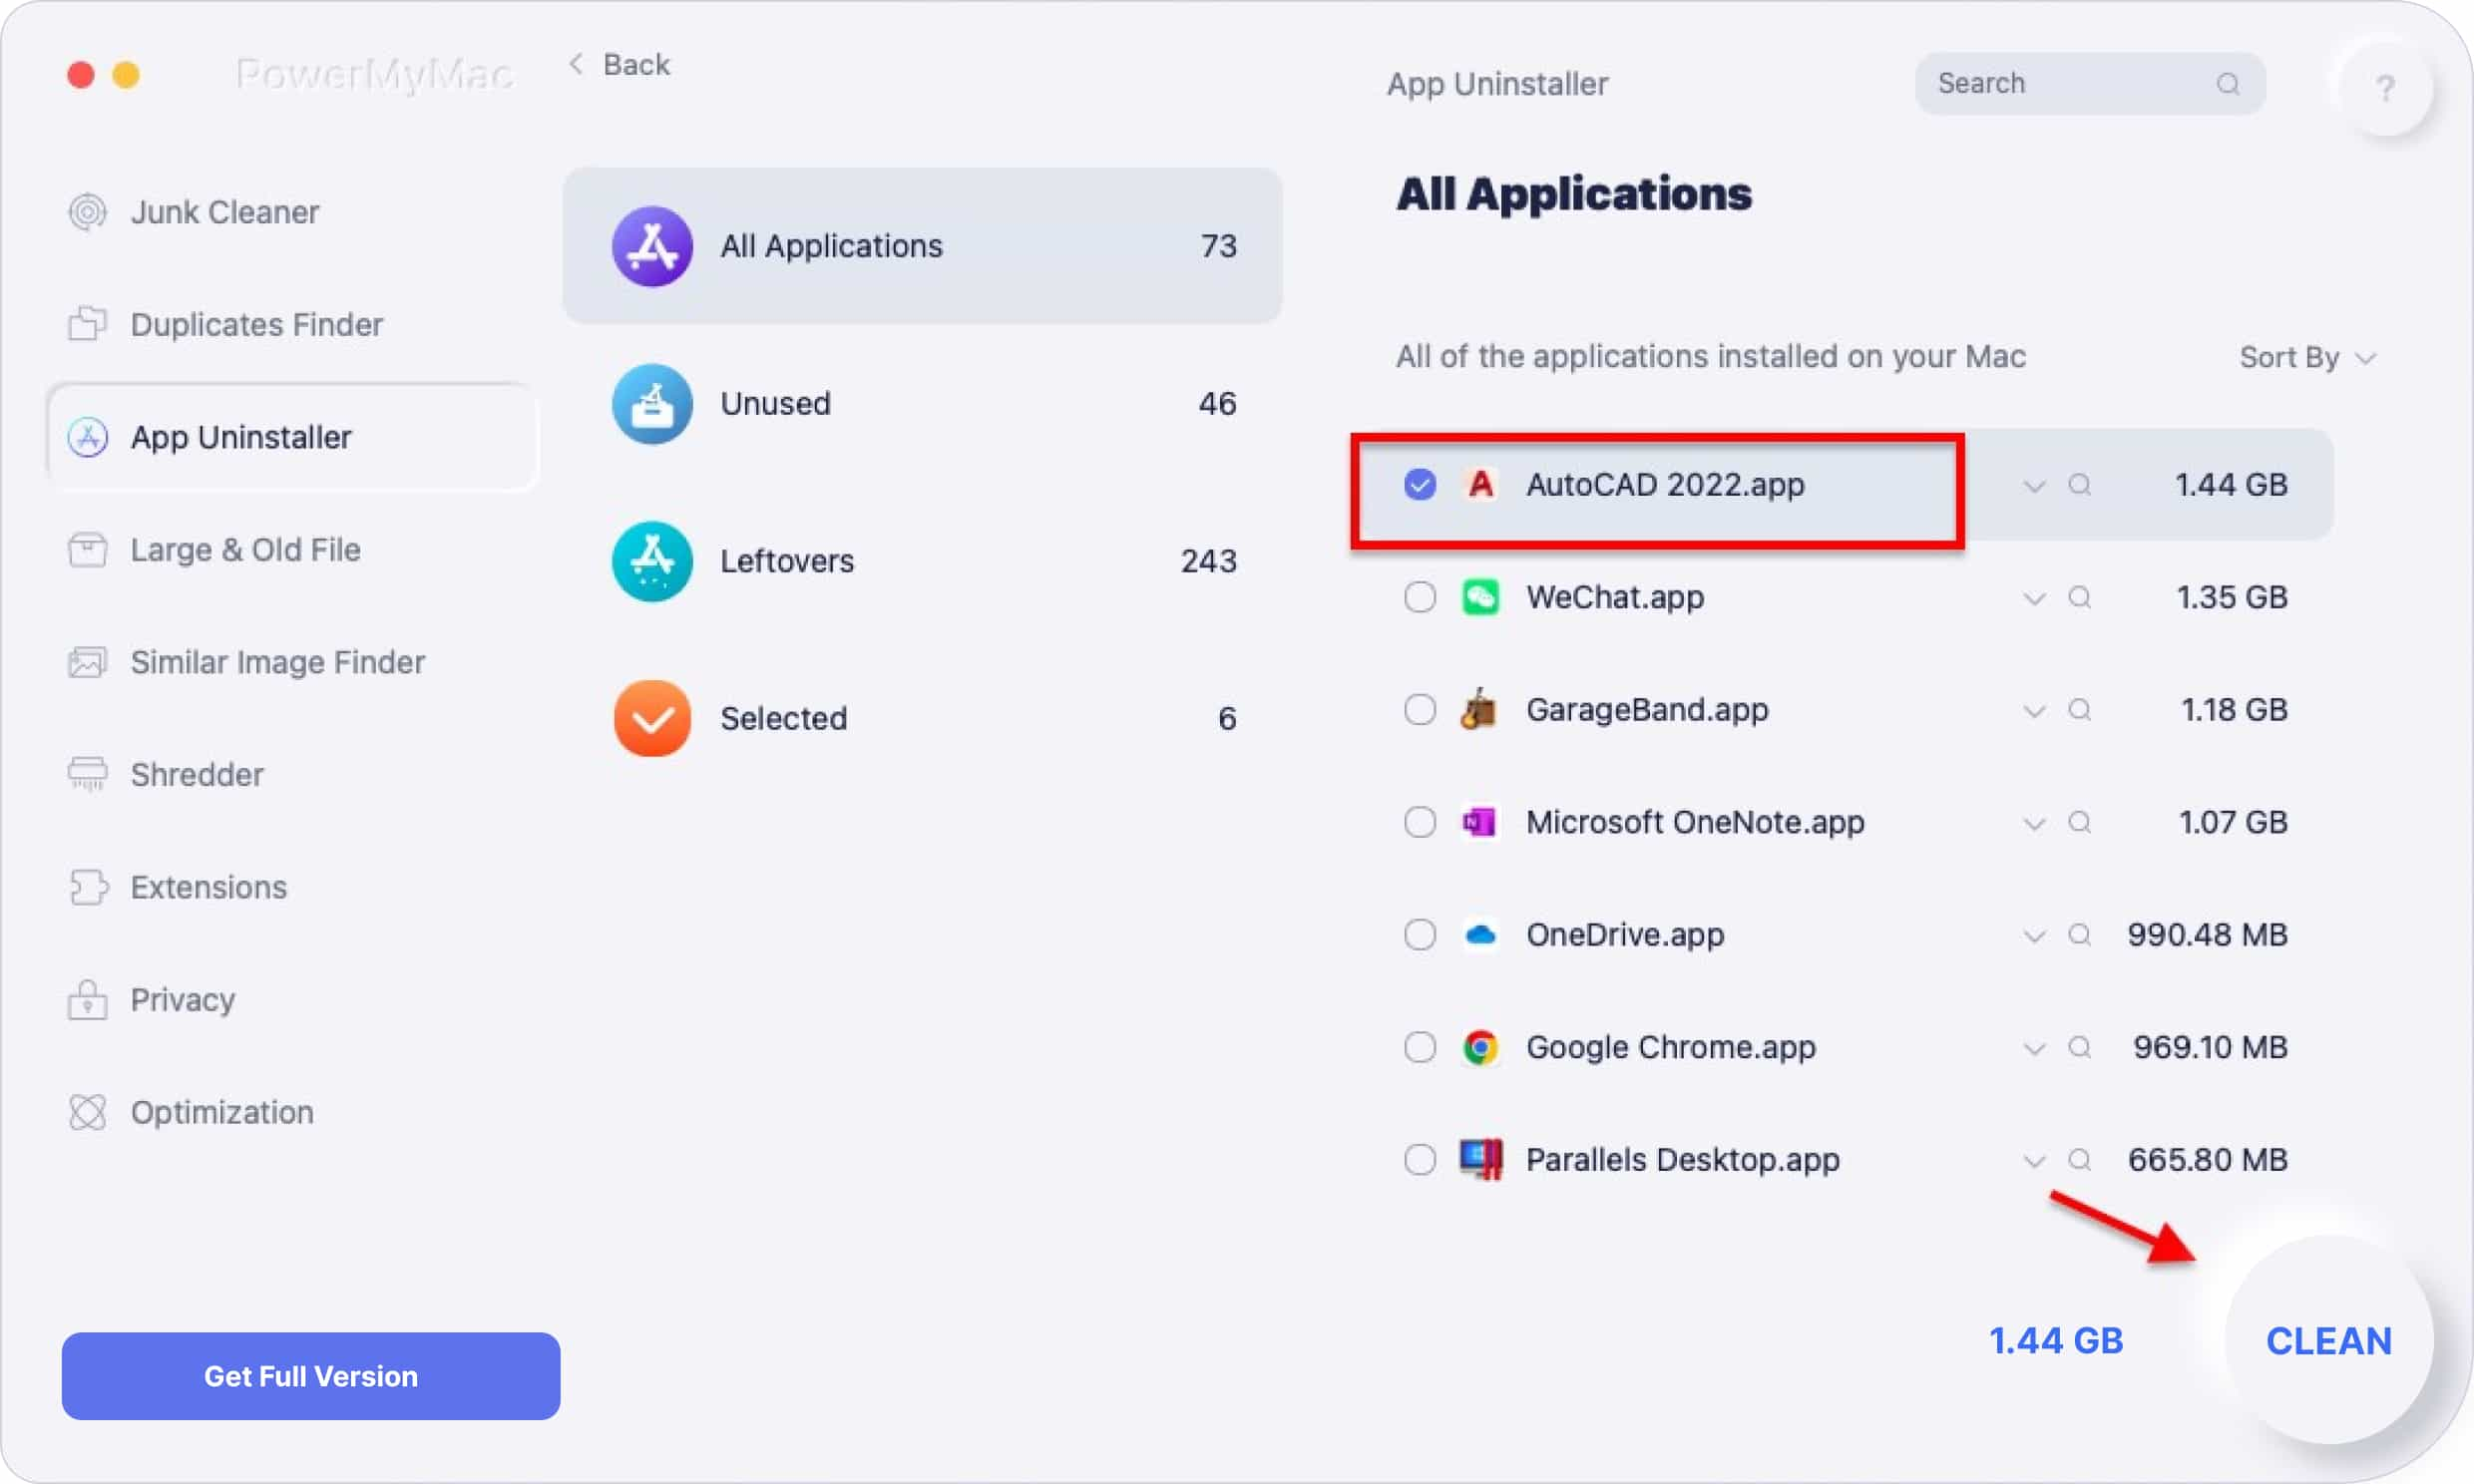Click Get Full Version button
Screen dimensions: 2474x1484
click(309, 1374)
